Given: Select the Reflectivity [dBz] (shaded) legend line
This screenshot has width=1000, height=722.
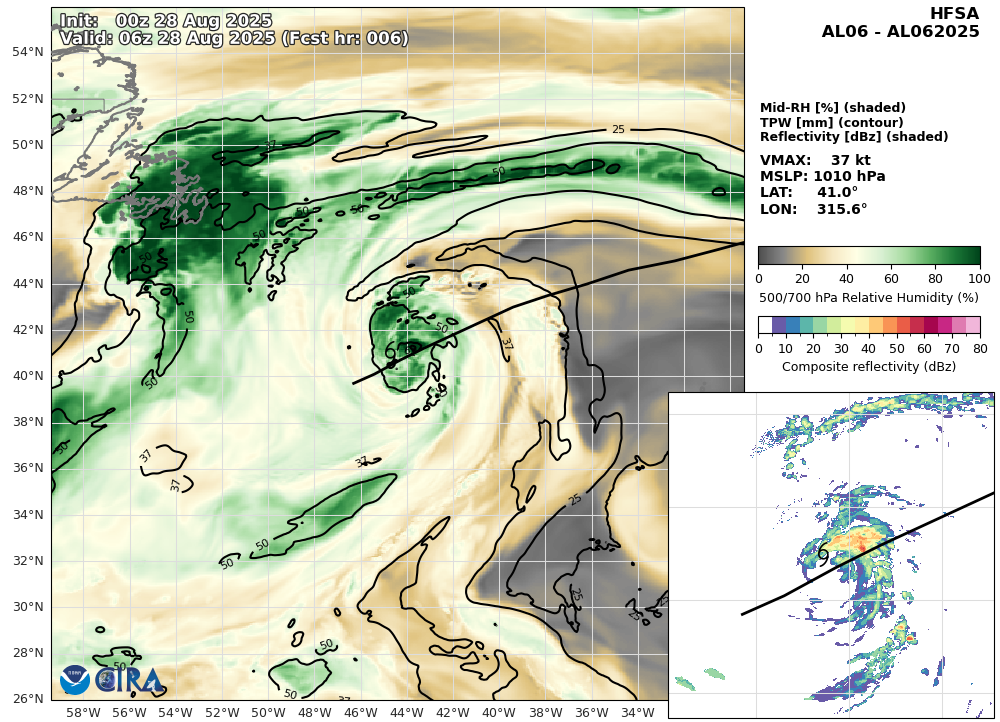Looking at the screenshot, I should pyautogui.click(x=854, y=136).
